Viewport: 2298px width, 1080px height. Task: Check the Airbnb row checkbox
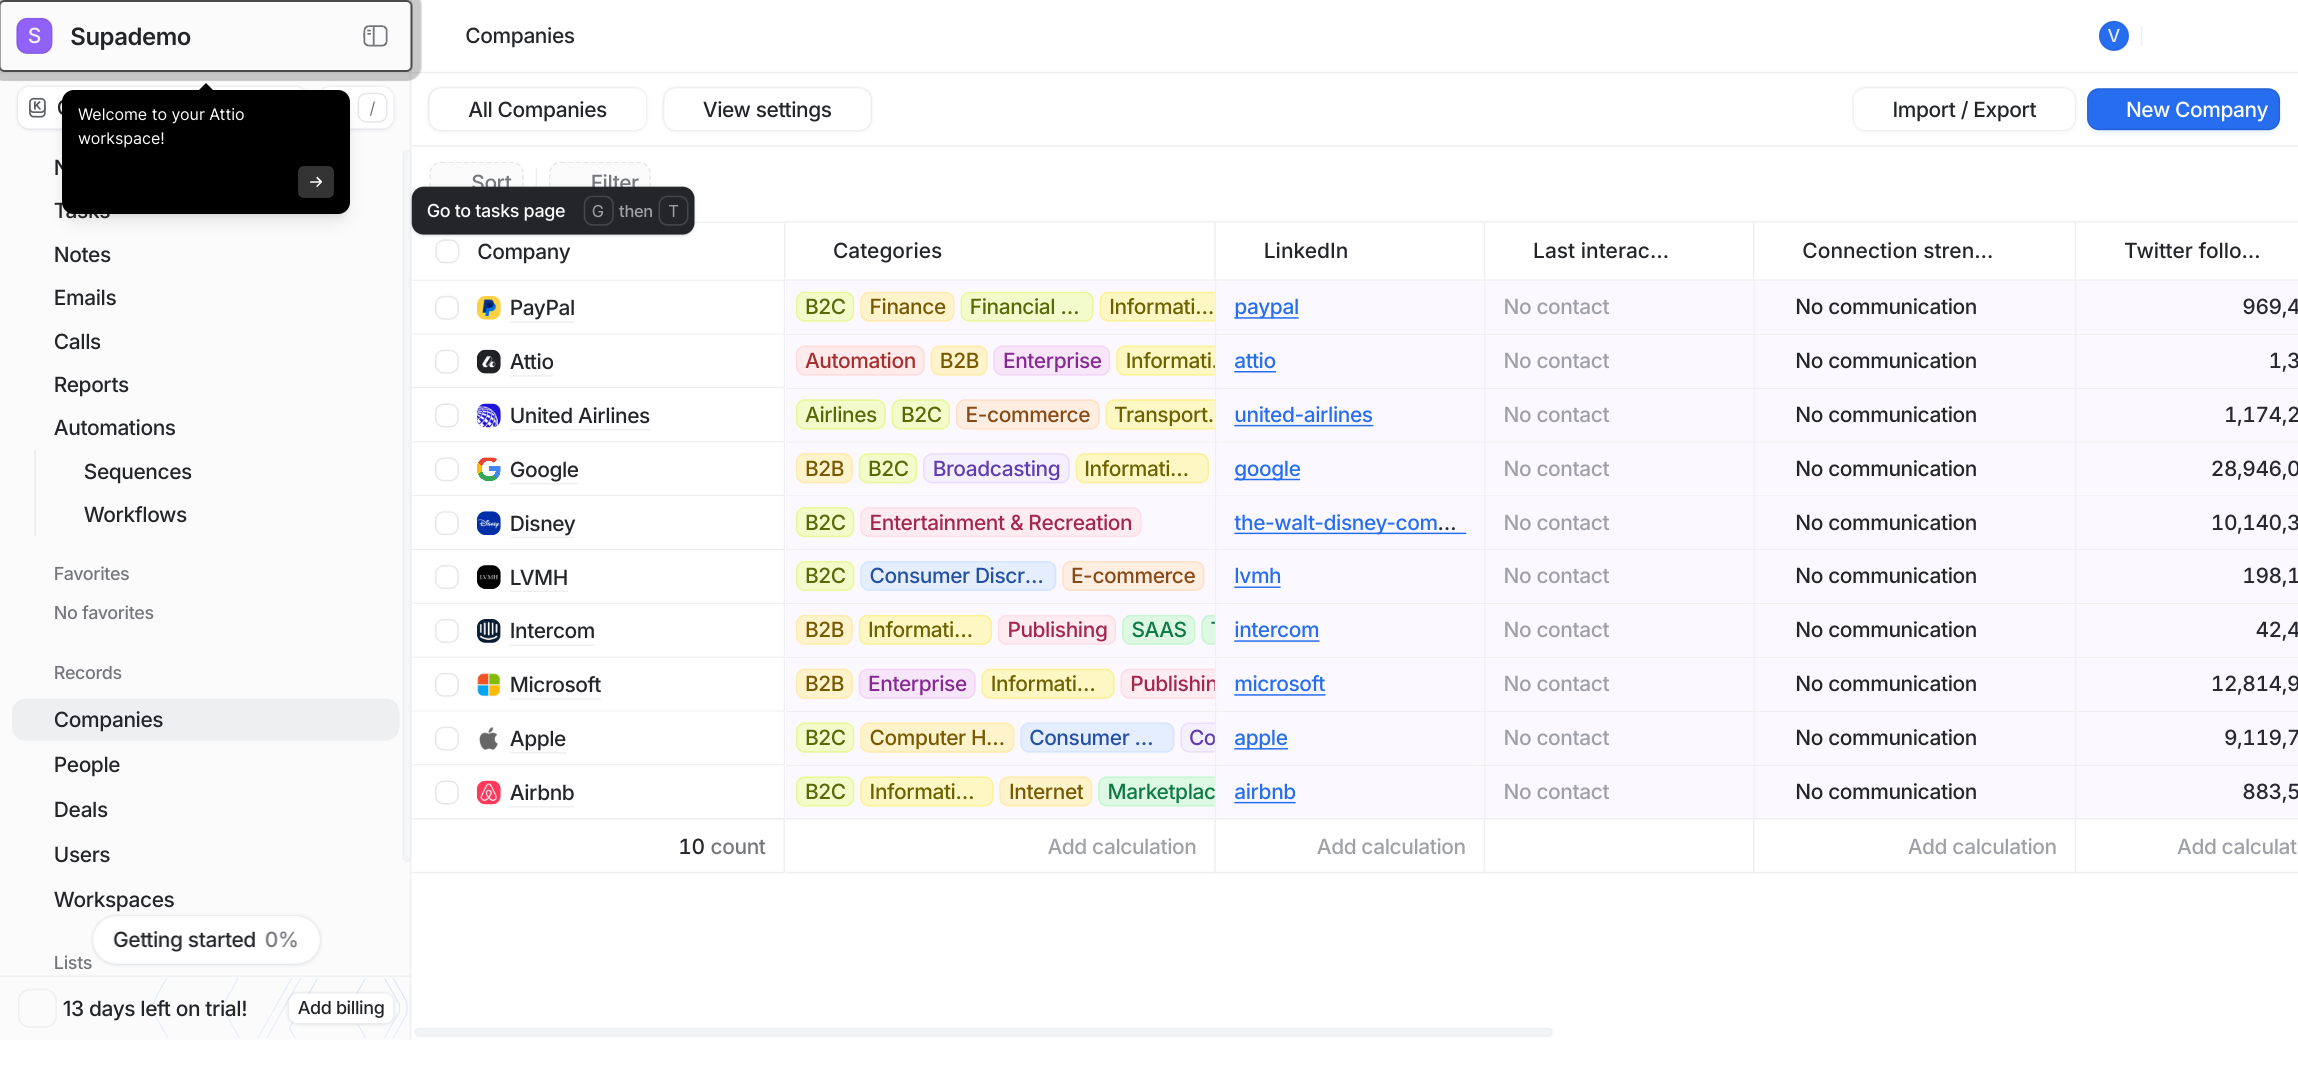click(447, 792)
